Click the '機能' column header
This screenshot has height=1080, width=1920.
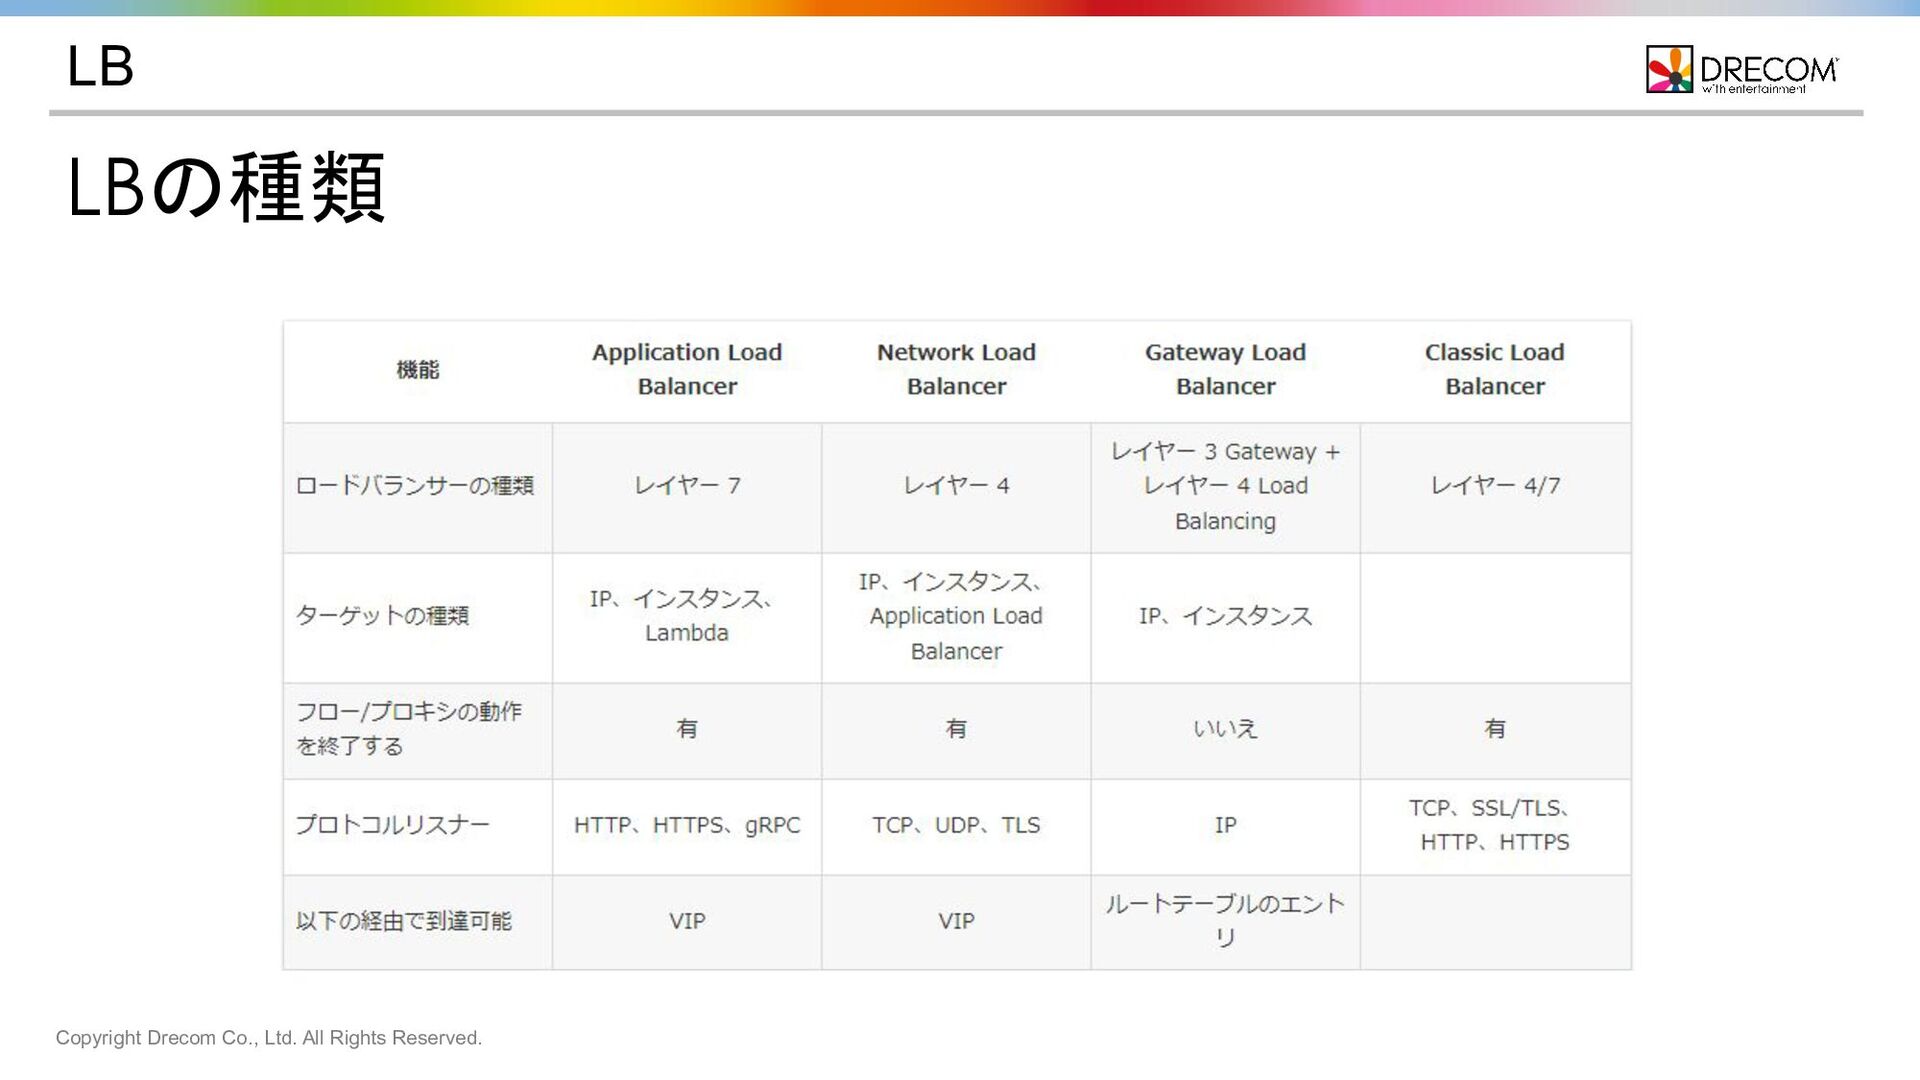(x=418, y=370)
